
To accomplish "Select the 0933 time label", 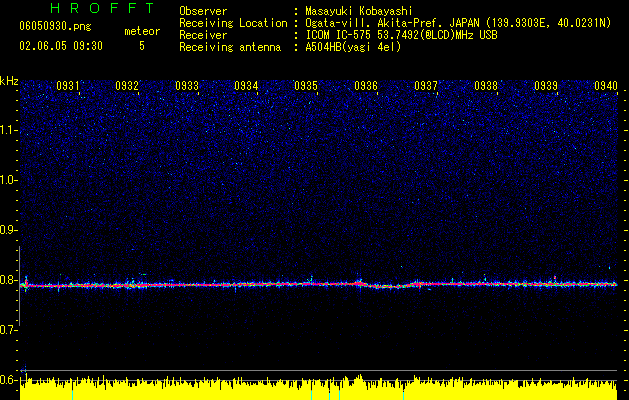I will [187, 86].
